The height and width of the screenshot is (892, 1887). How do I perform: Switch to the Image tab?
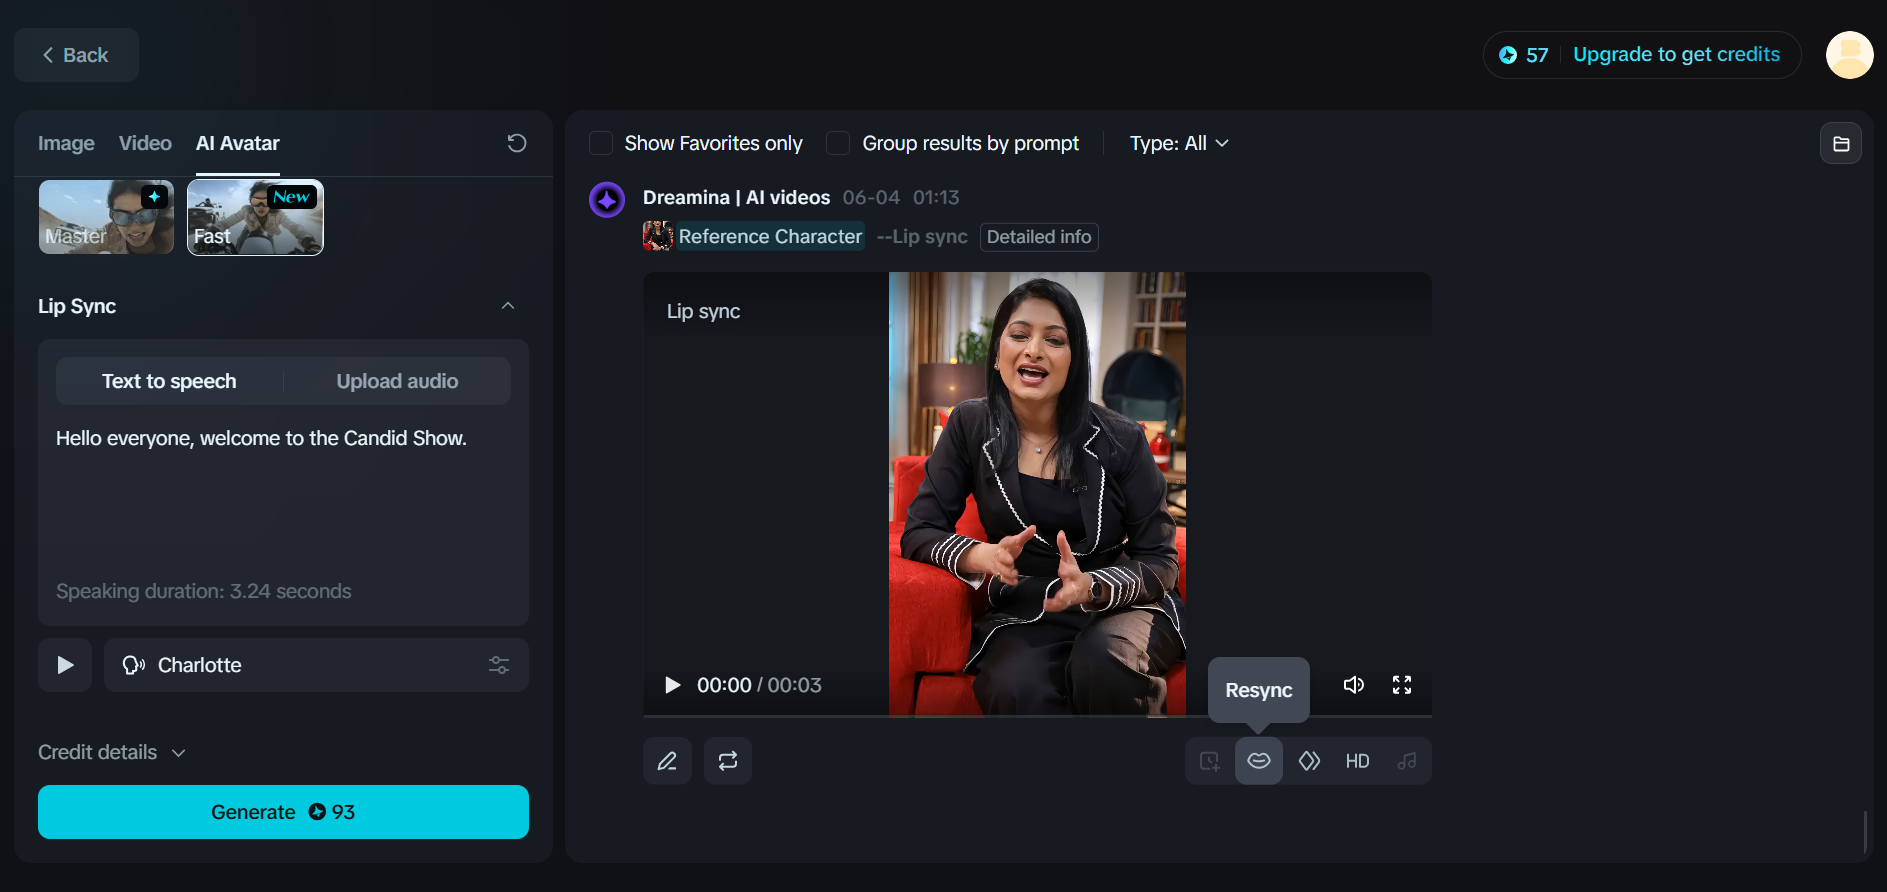tap(66, 143)
